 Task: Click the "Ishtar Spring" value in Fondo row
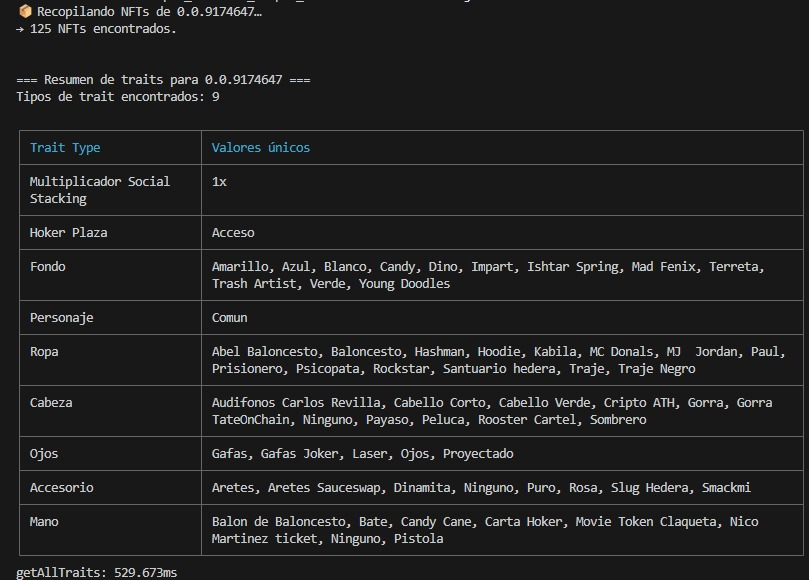click(x=573, y=267)
